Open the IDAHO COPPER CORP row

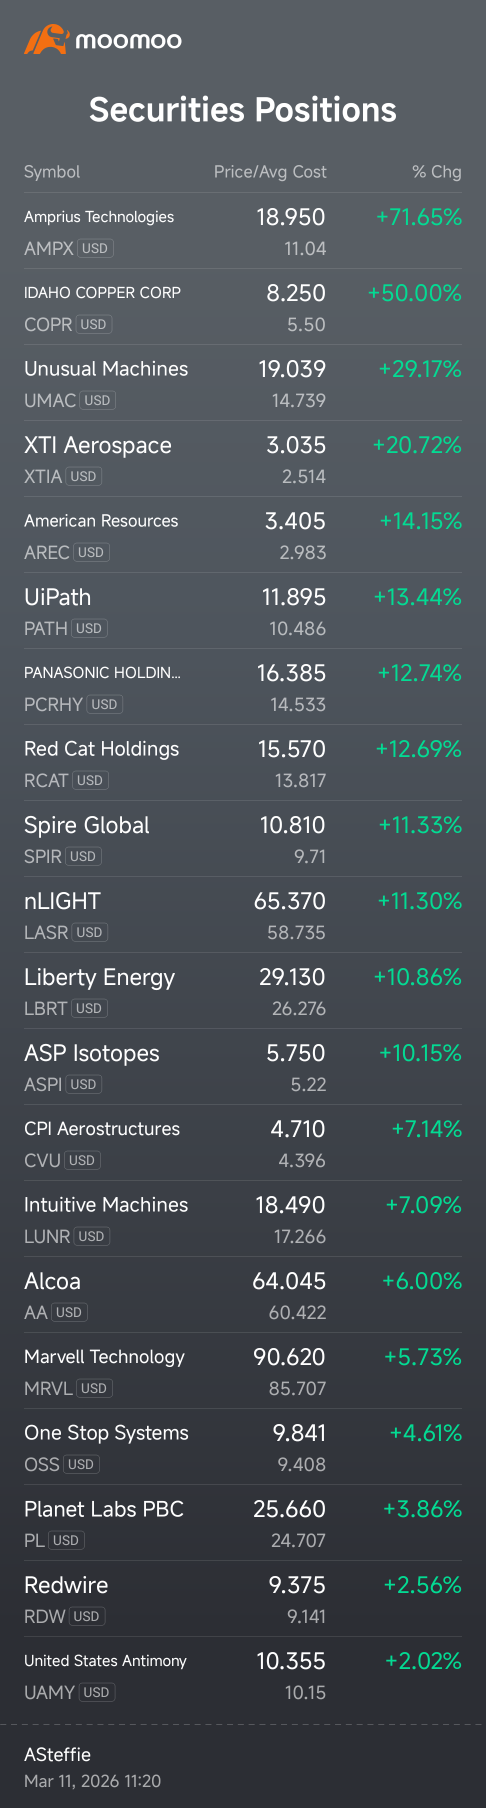coord(243,307)
